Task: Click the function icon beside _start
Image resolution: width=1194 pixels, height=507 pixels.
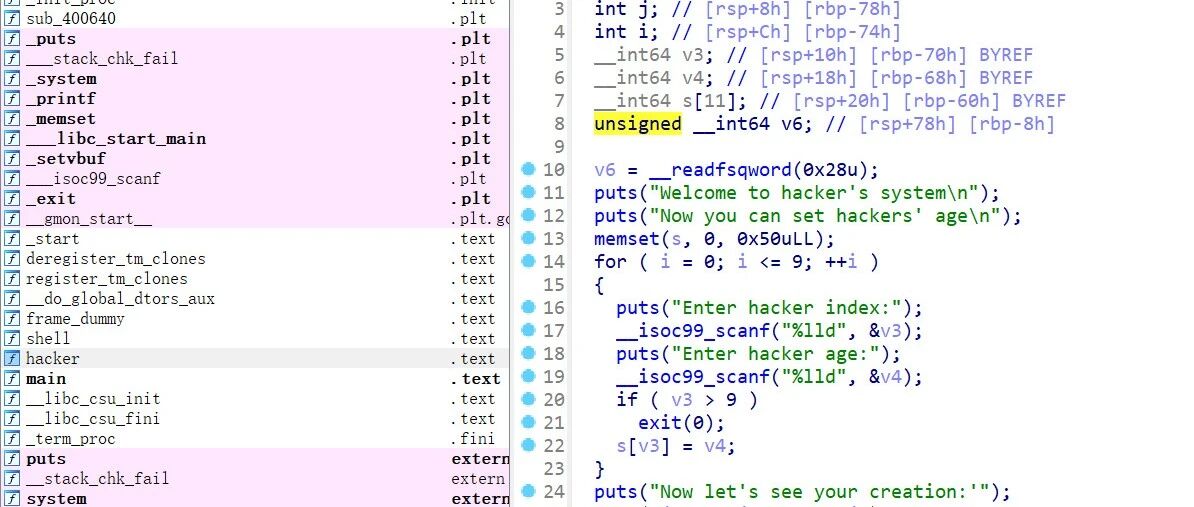Action: [11, 239]
